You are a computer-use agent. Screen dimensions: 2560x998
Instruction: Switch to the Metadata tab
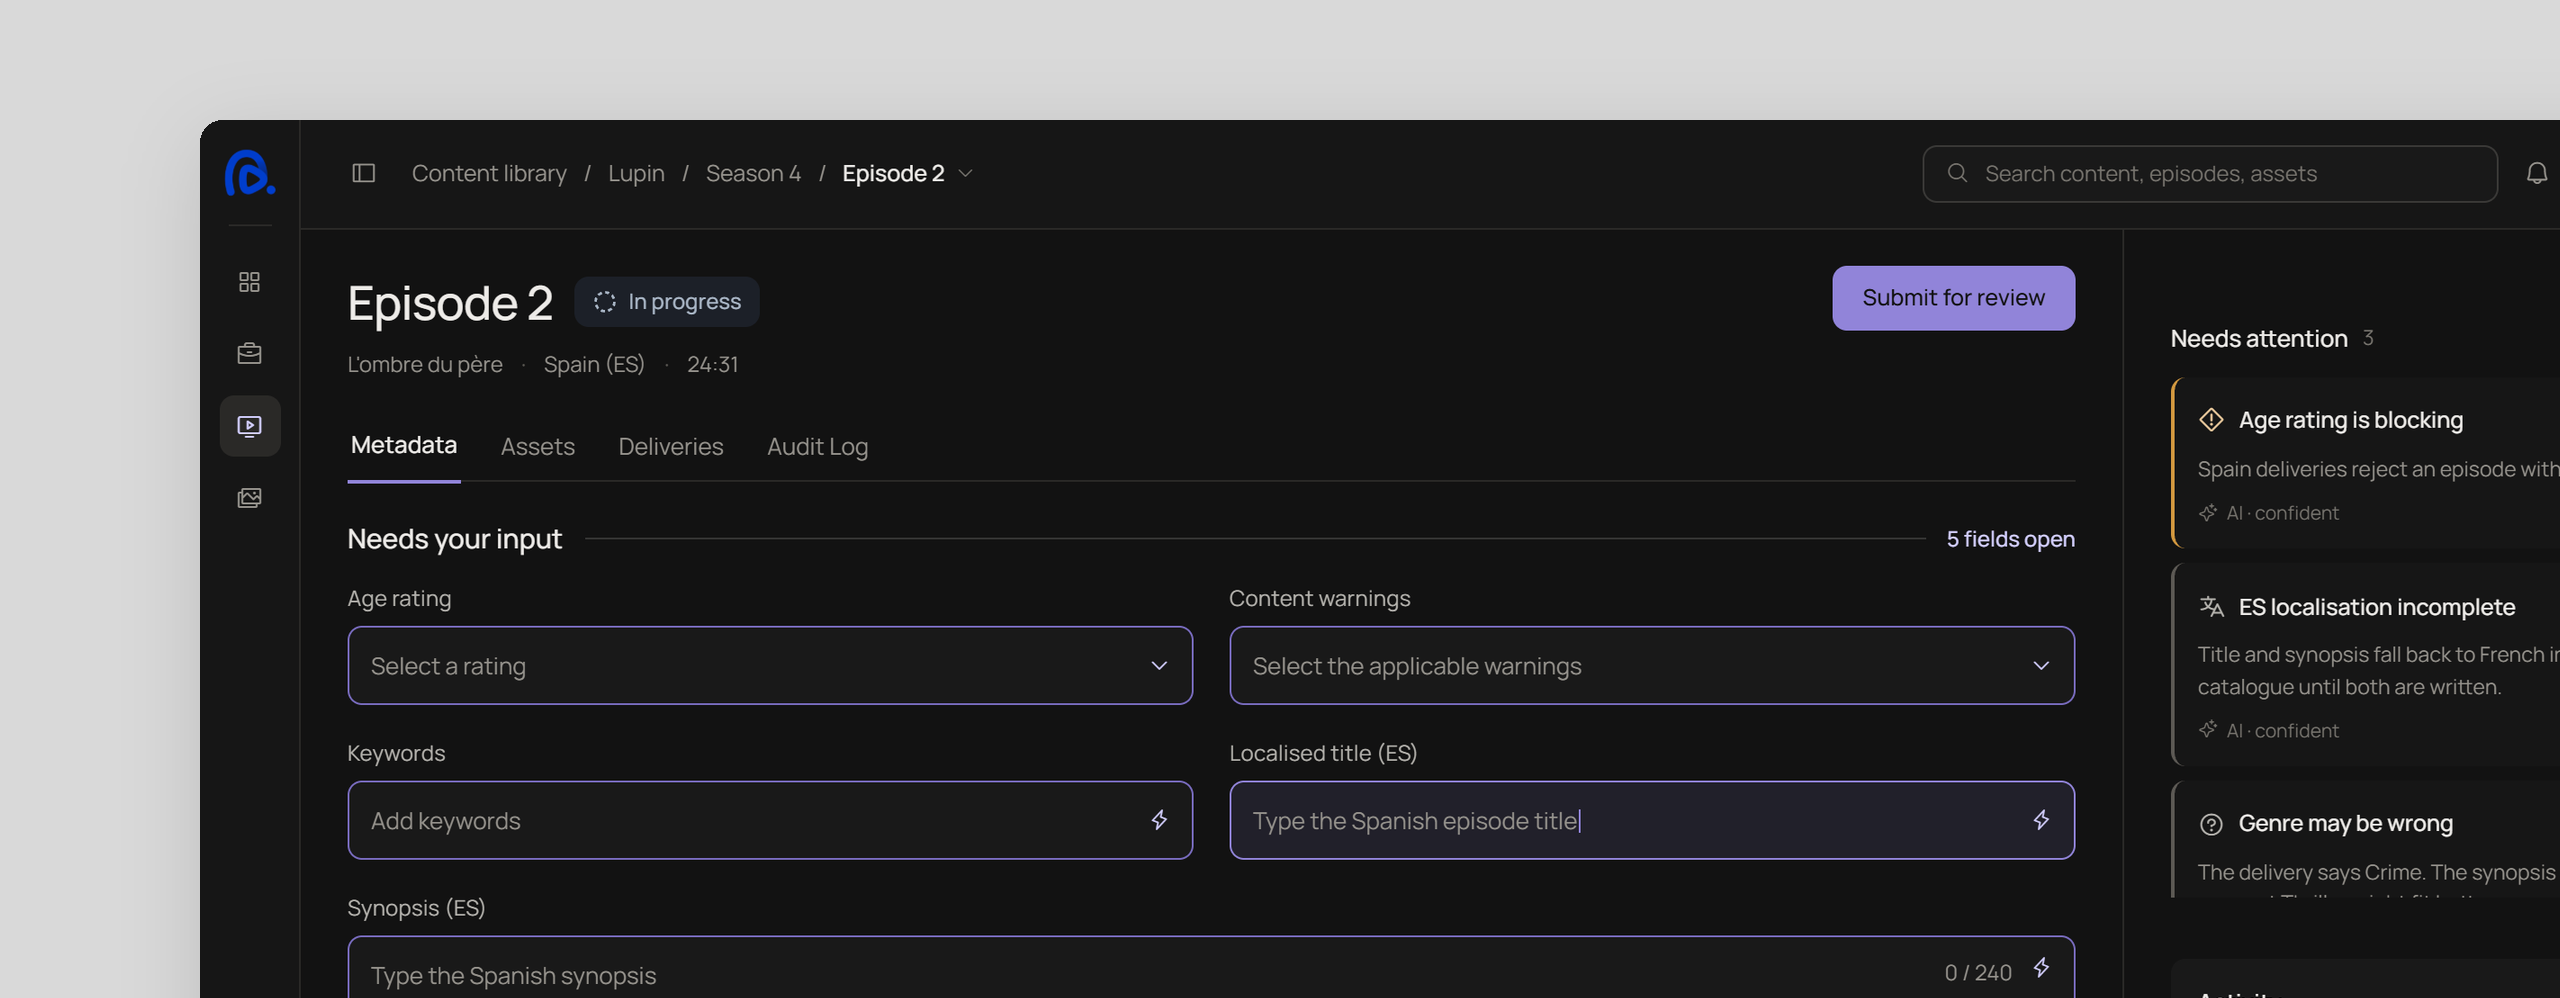point(404,445)
